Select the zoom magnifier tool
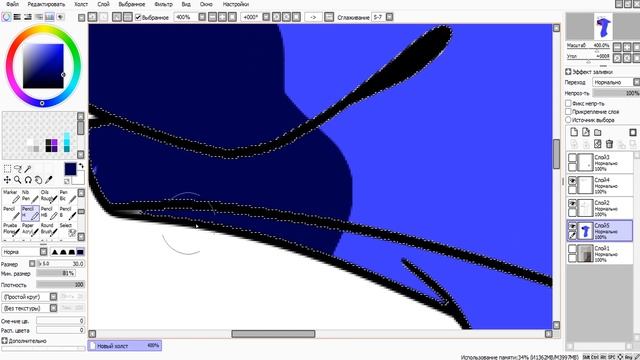Screen dimensions: 640x360 tap(18, 180)
